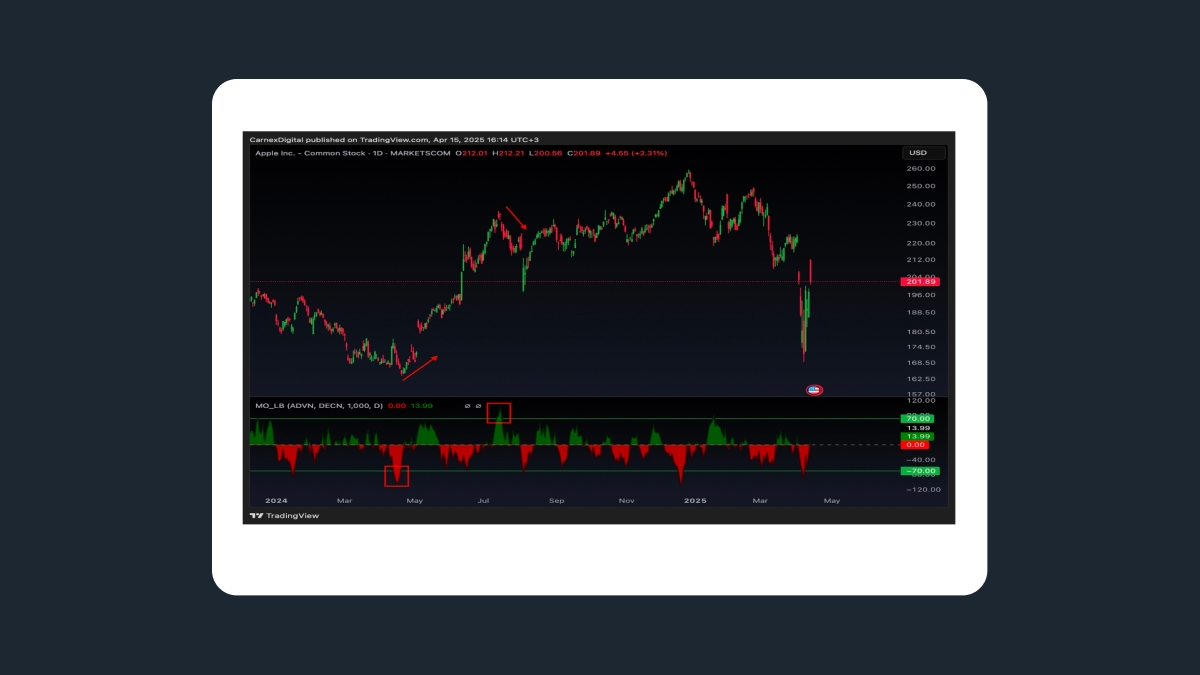Click the green -70.00 level label
The height and width of the screenshot is (675, 1200).
[x=918, y=470]
